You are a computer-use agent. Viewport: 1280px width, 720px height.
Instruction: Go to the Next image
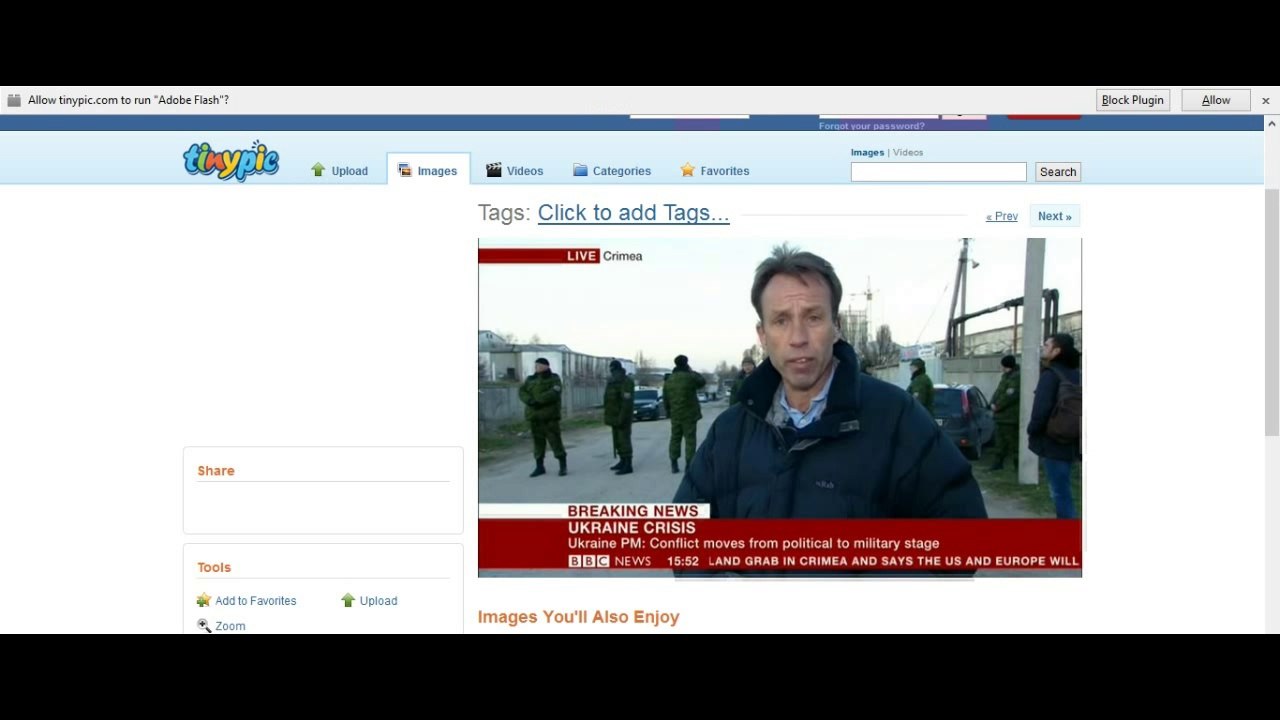[1055, 216]
